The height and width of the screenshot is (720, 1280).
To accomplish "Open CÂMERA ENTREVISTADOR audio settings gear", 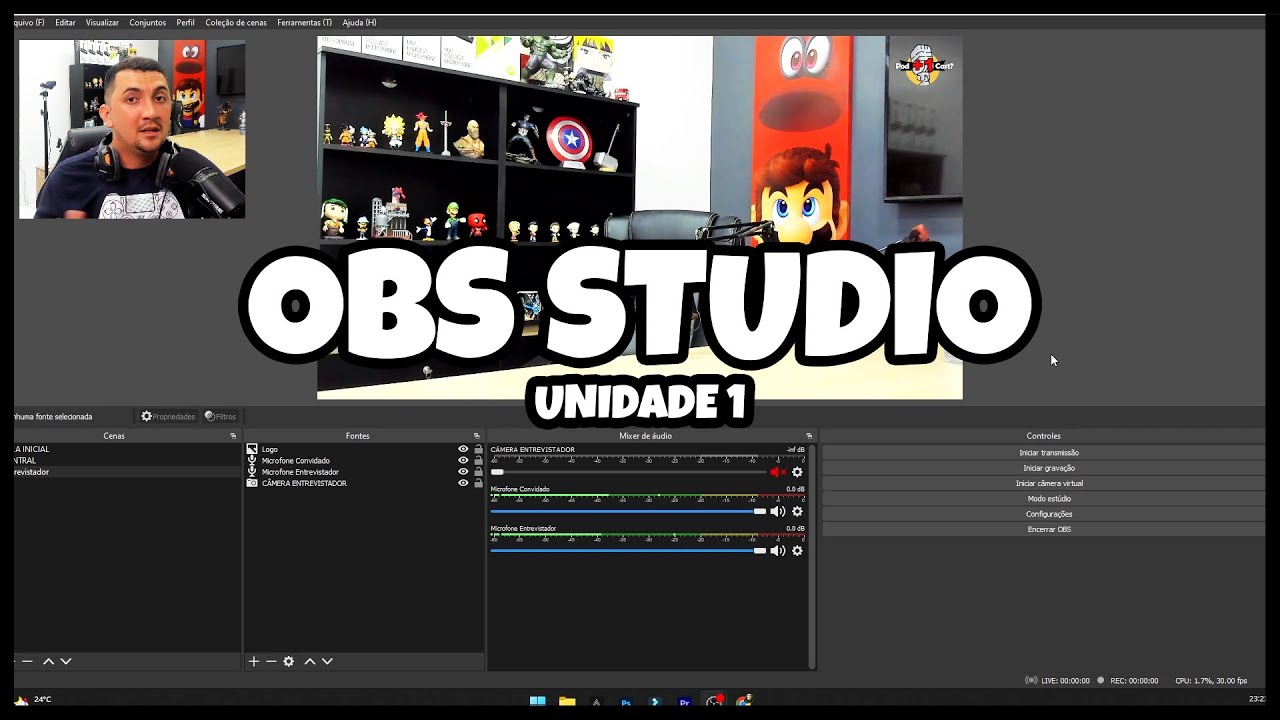I will point(797,472).
